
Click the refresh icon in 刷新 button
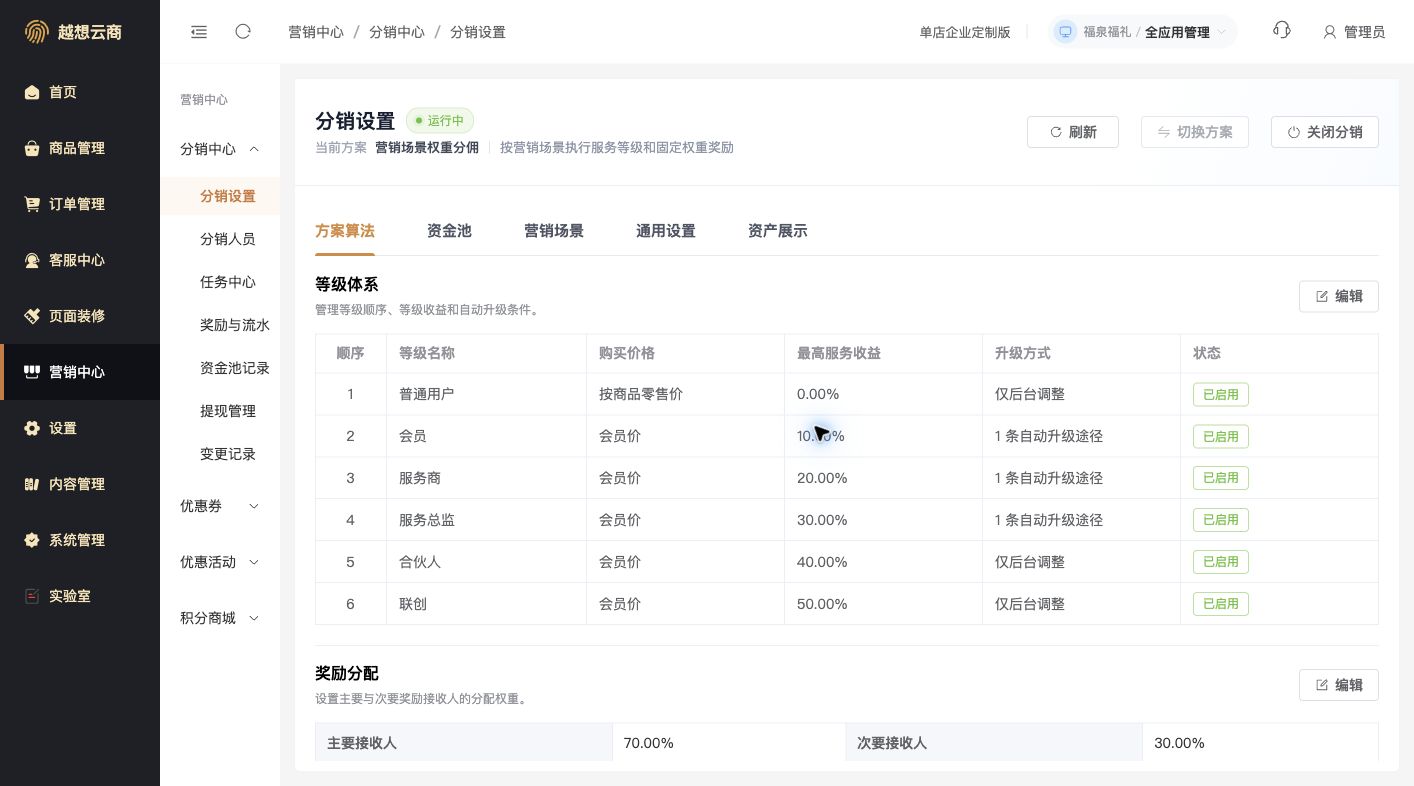1056,132
